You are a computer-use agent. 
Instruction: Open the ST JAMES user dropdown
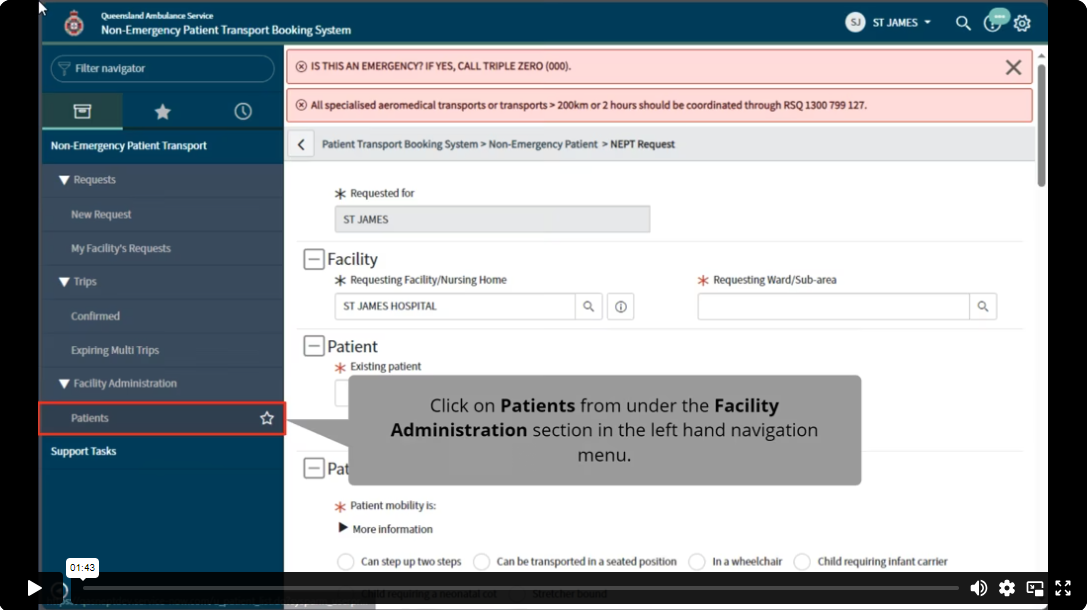click(x=901, y=23)
